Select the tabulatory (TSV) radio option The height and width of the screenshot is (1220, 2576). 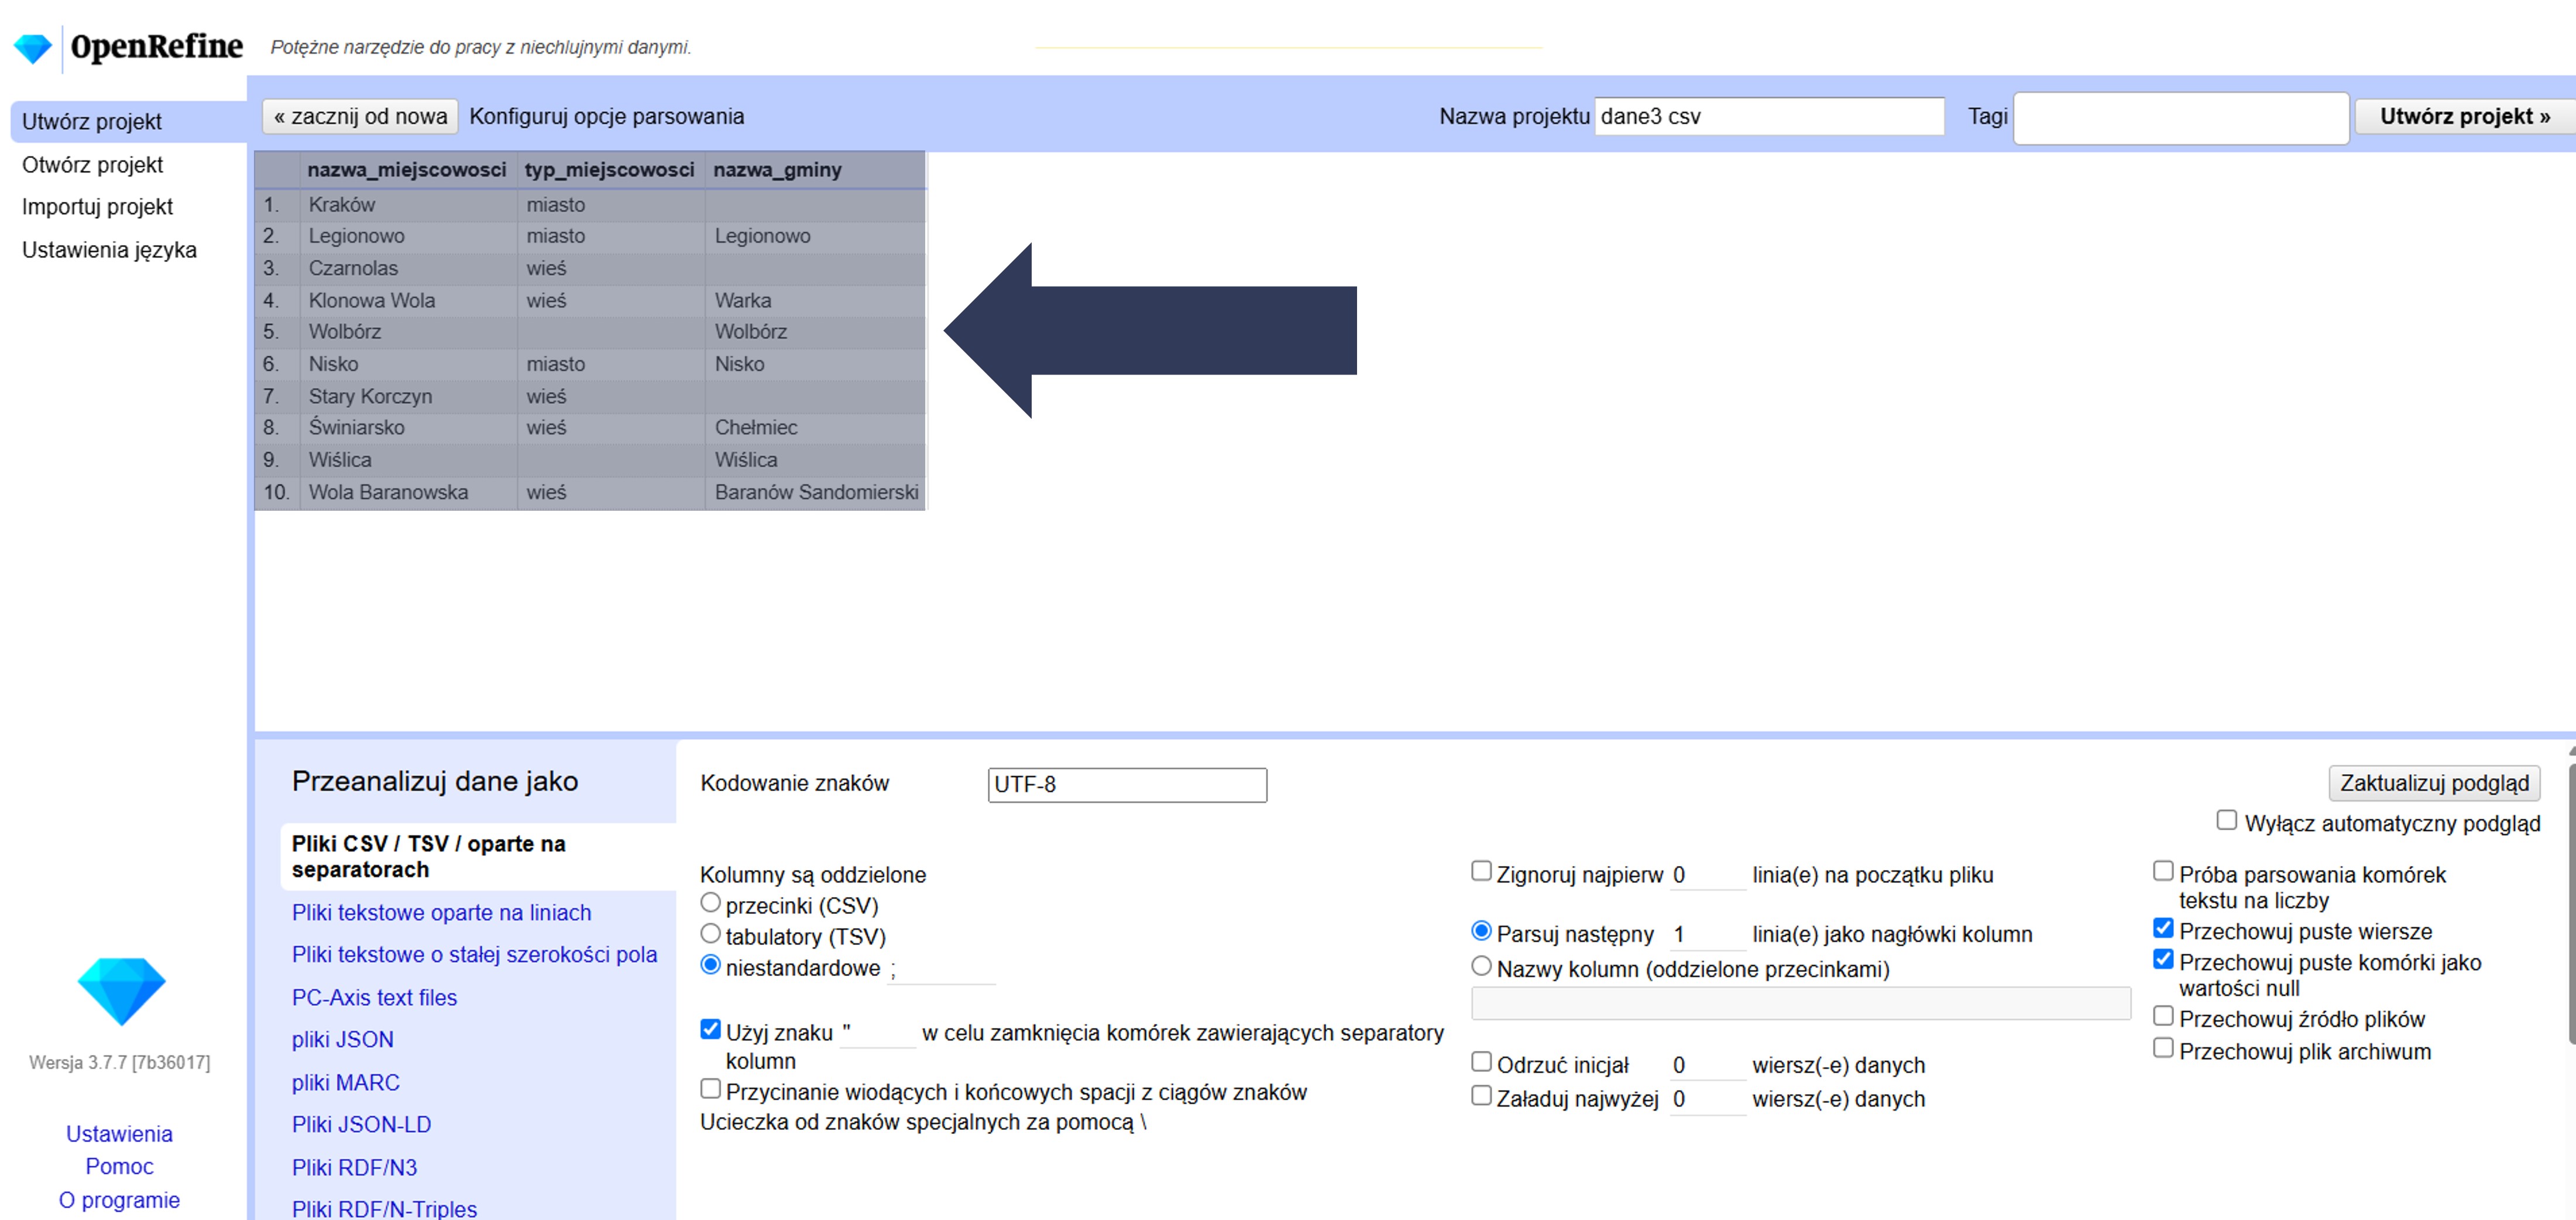710,933
